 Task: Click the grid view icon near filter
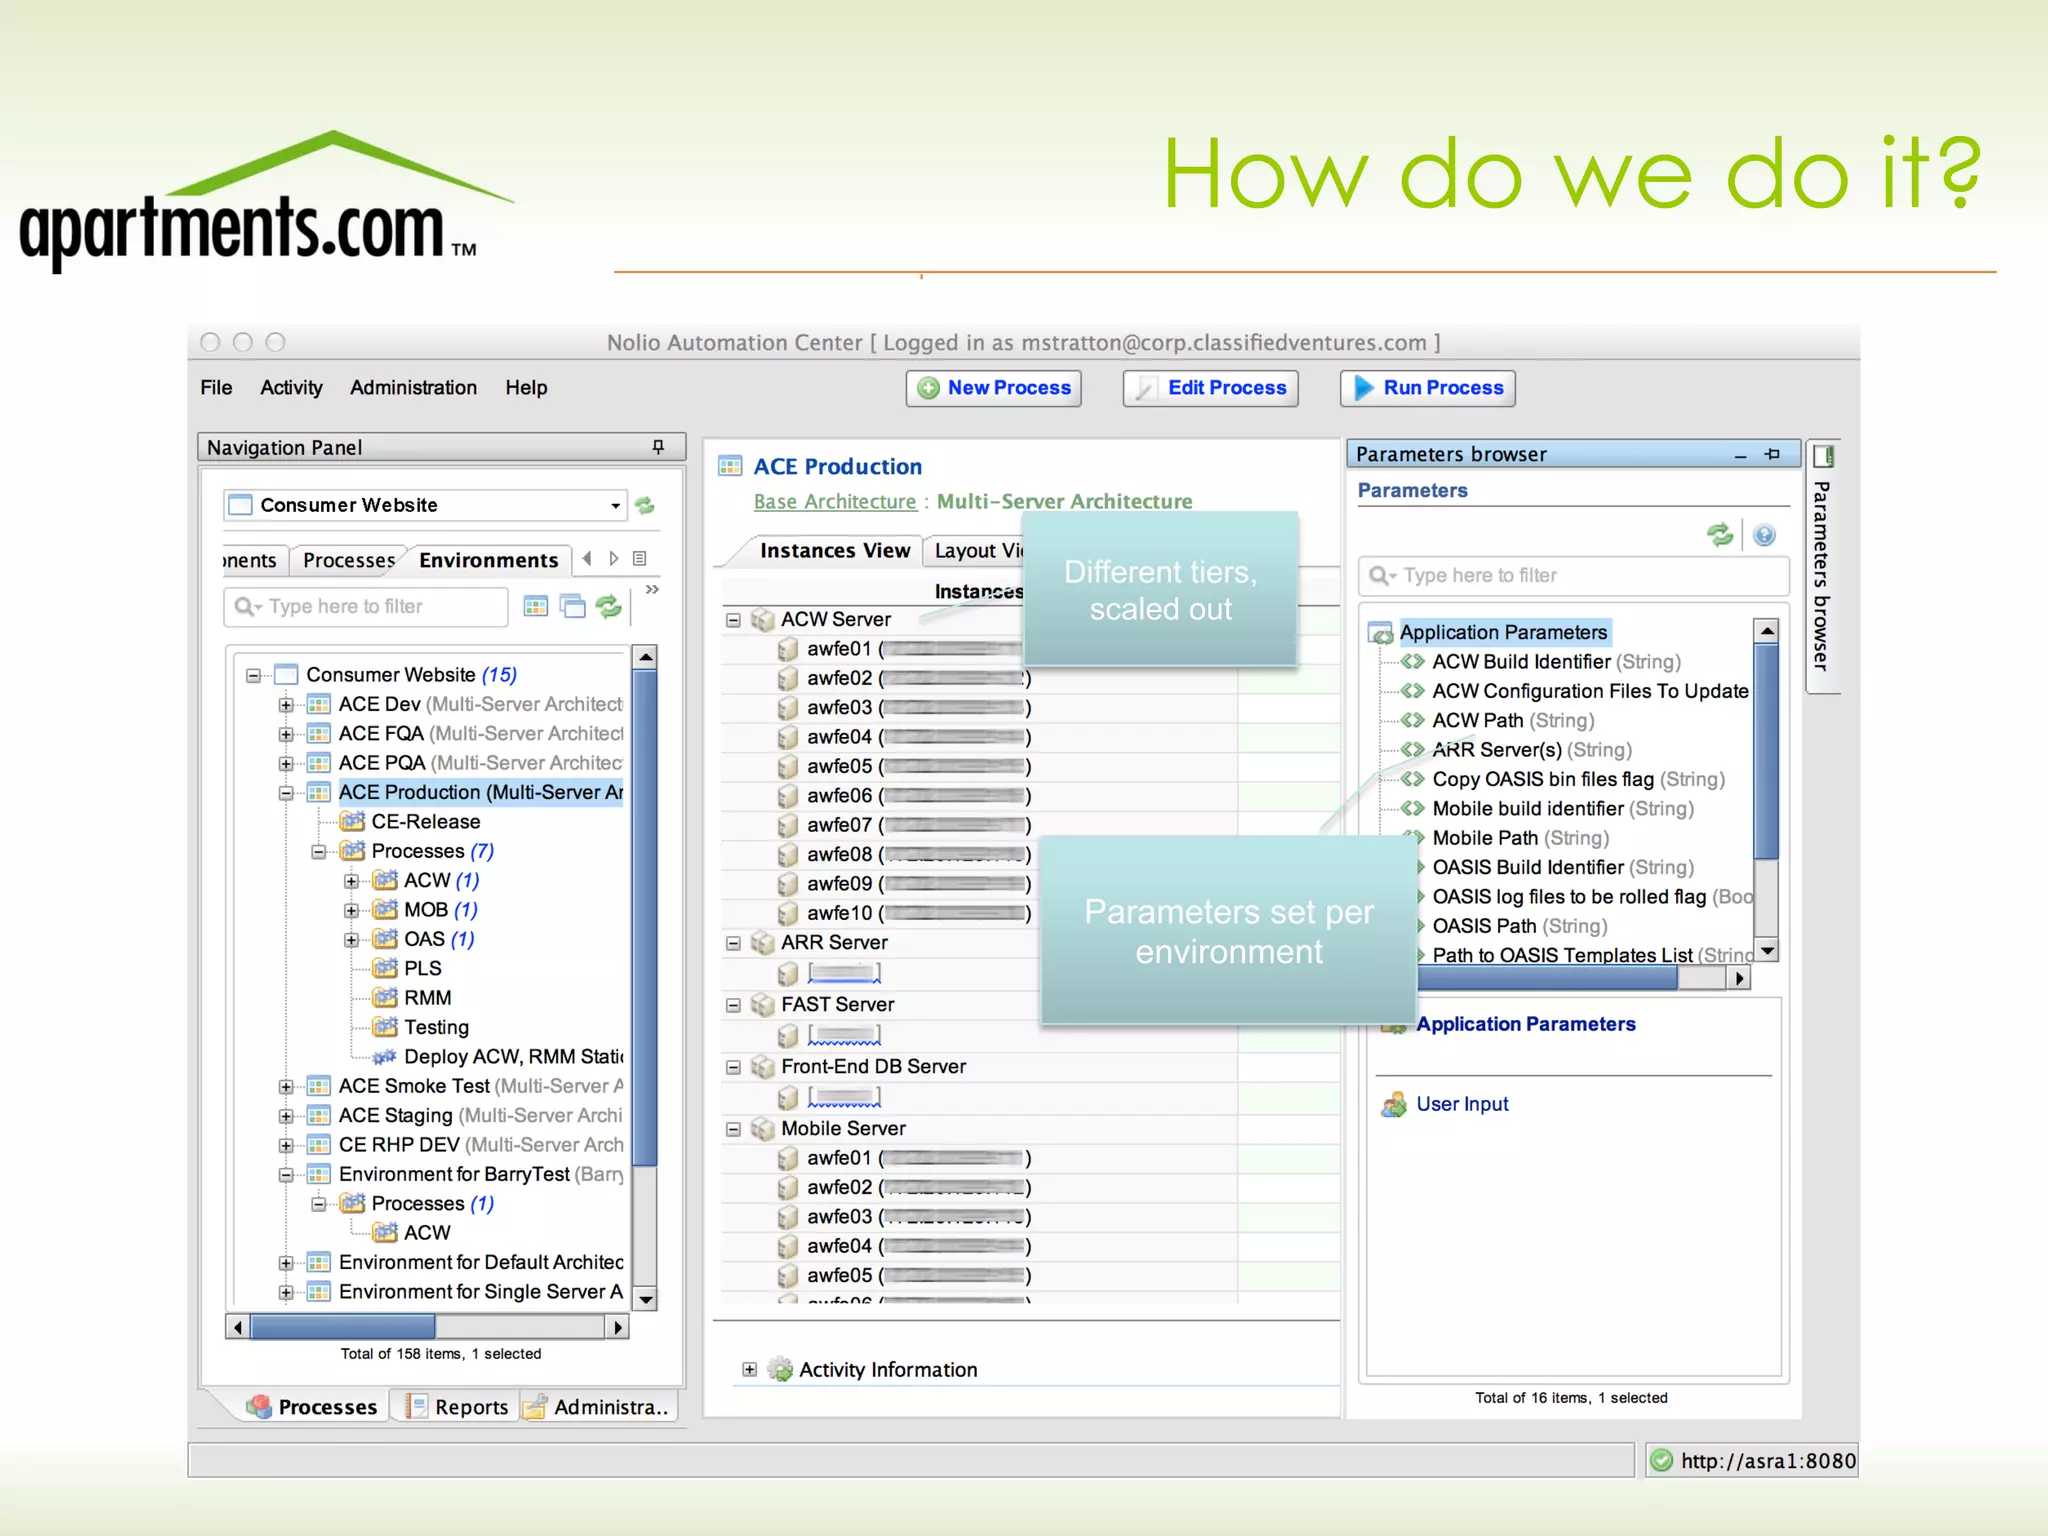click(x=536, y=606)
